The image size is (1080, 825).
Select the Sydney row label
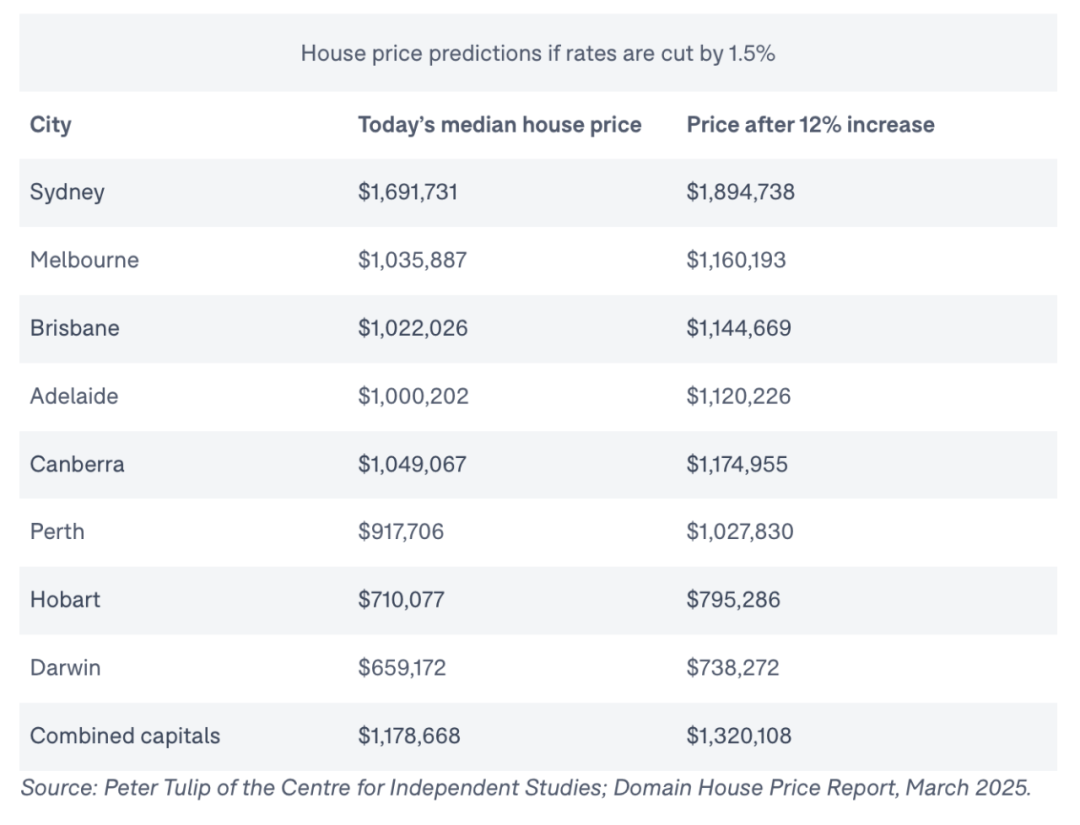[67, 192]
